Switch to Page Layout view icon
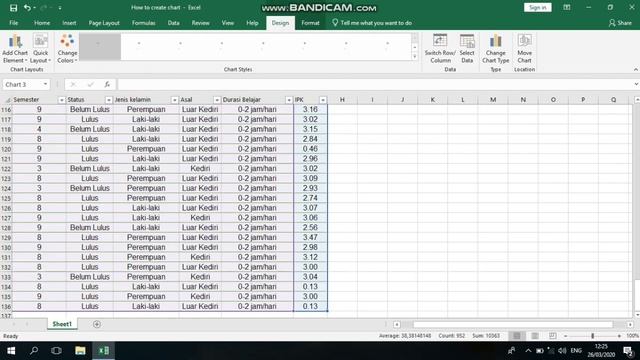Image resolution: width=640 pixels, height=360 pixels. click(x=535, y=336)
